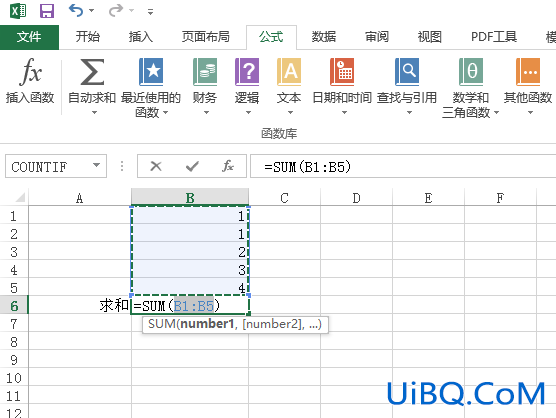Select row 1 header
Screen dimensions: 556x418
(14, 216)
